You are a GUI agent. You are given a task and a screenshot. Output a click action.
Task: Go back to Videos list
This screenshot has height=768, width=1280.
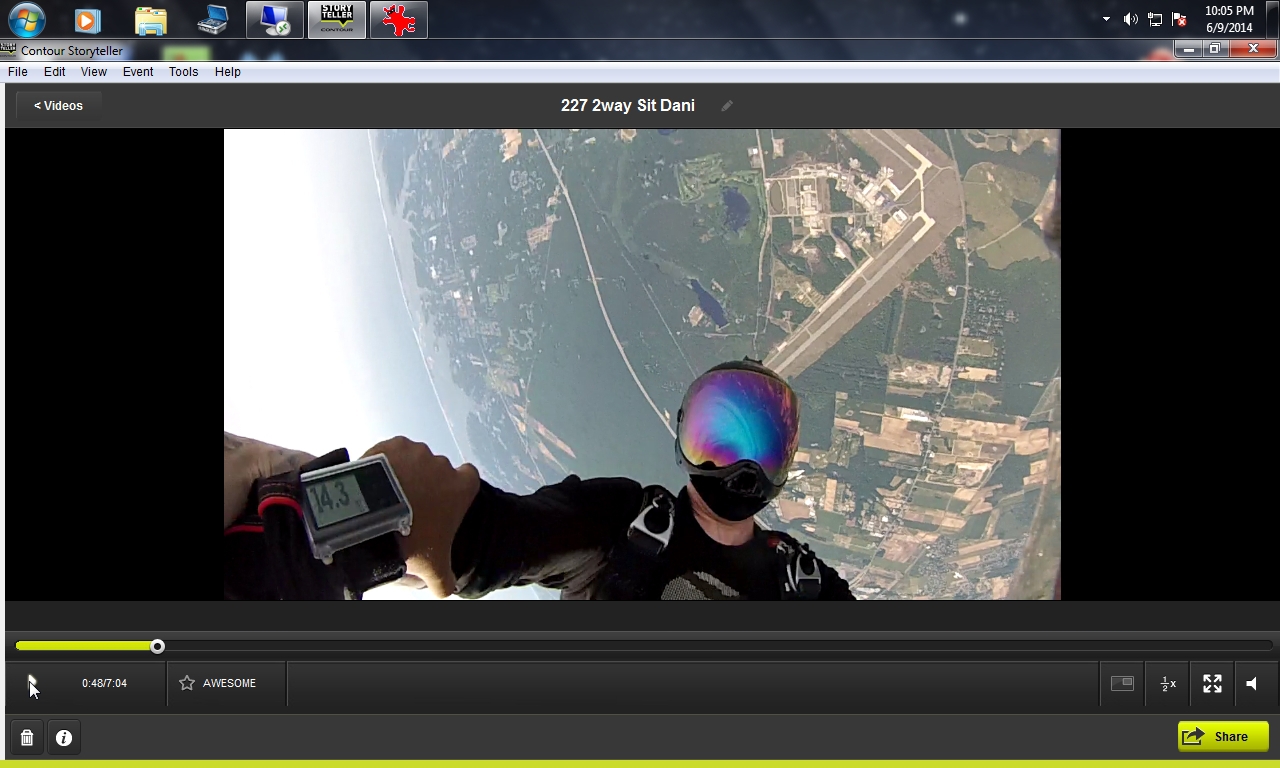point(58,105)
